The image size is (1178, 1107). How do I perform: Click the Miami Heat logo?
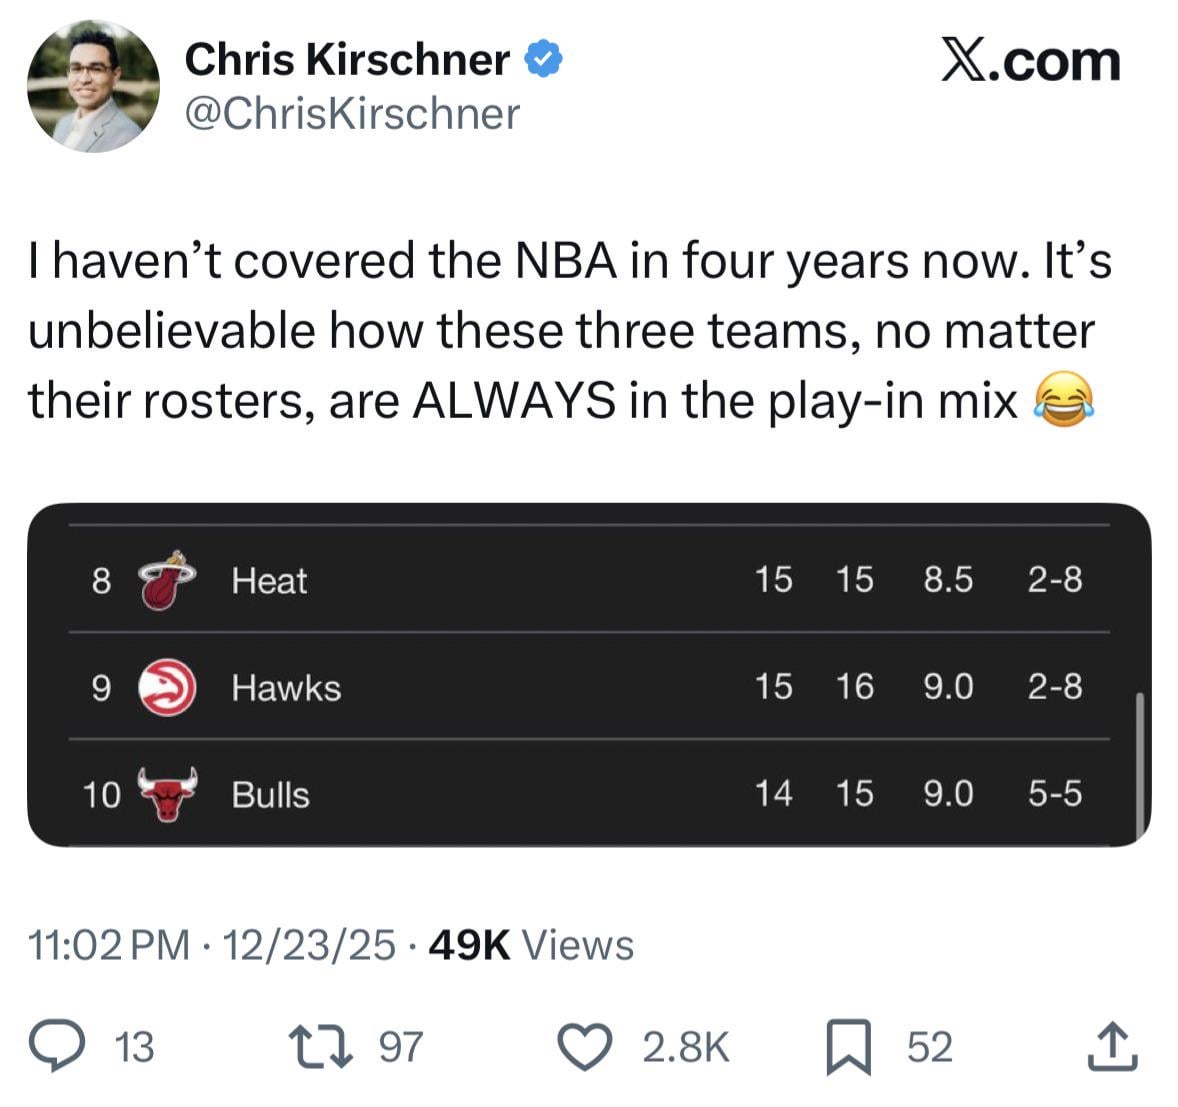pos(166,580)
